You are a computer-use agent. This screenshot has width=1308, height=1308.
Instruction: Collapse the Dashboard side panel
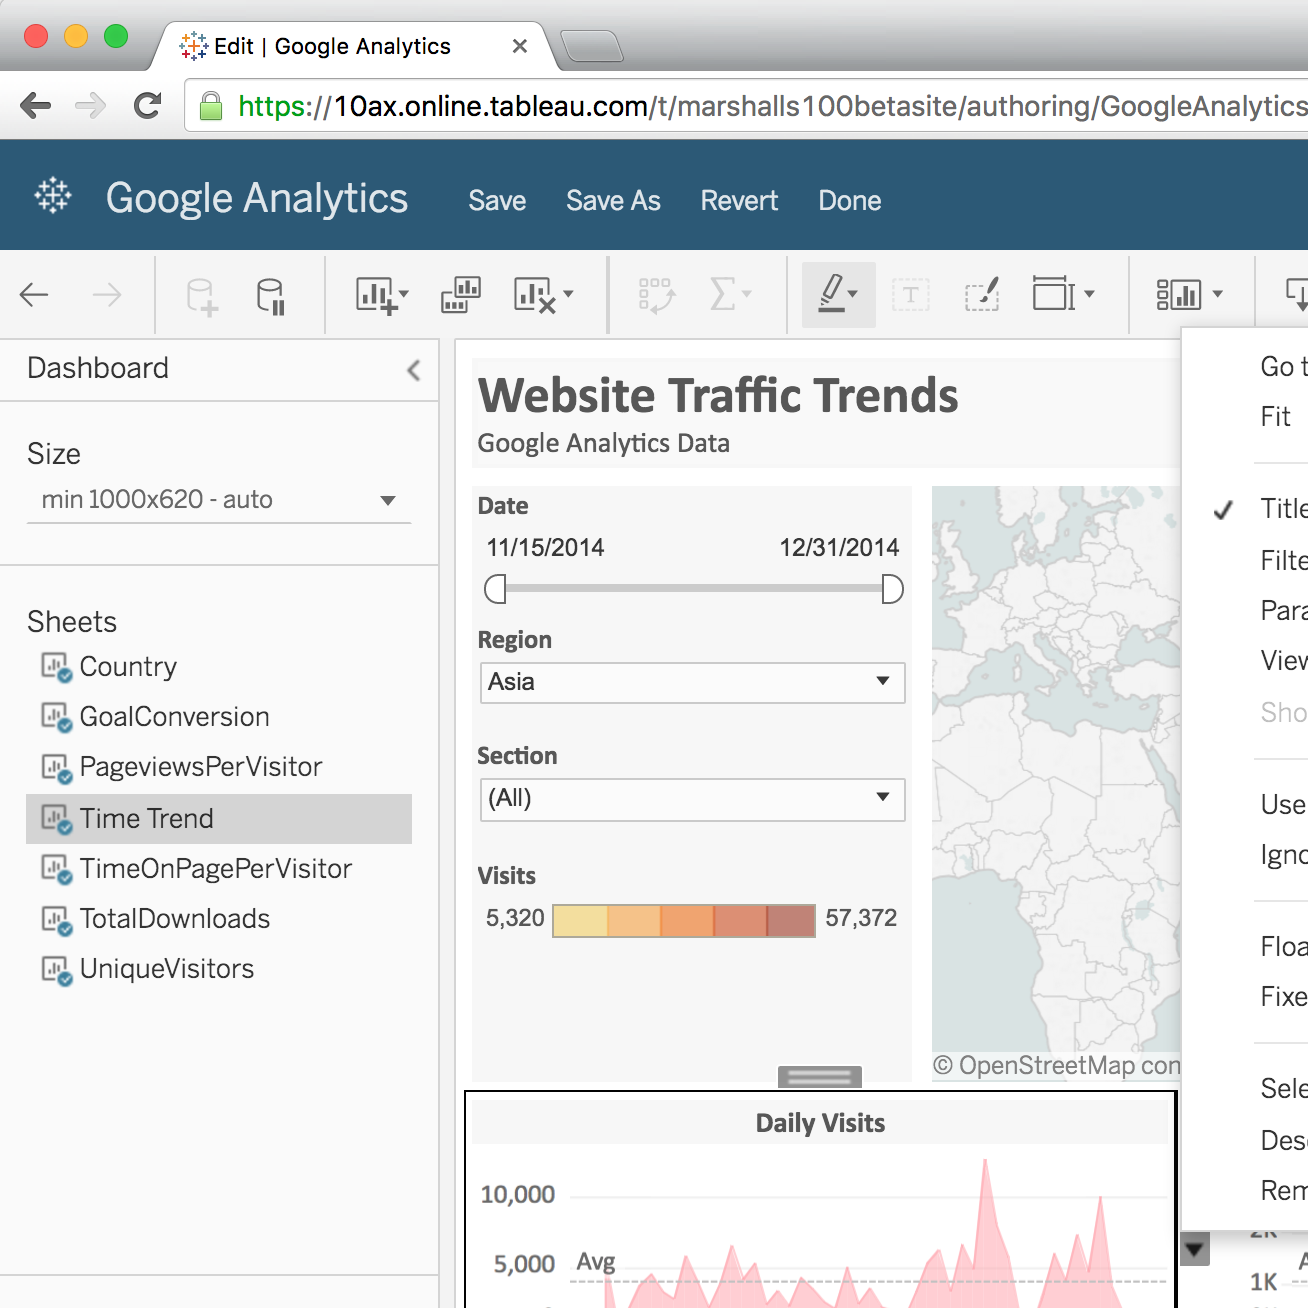(414, 371)
